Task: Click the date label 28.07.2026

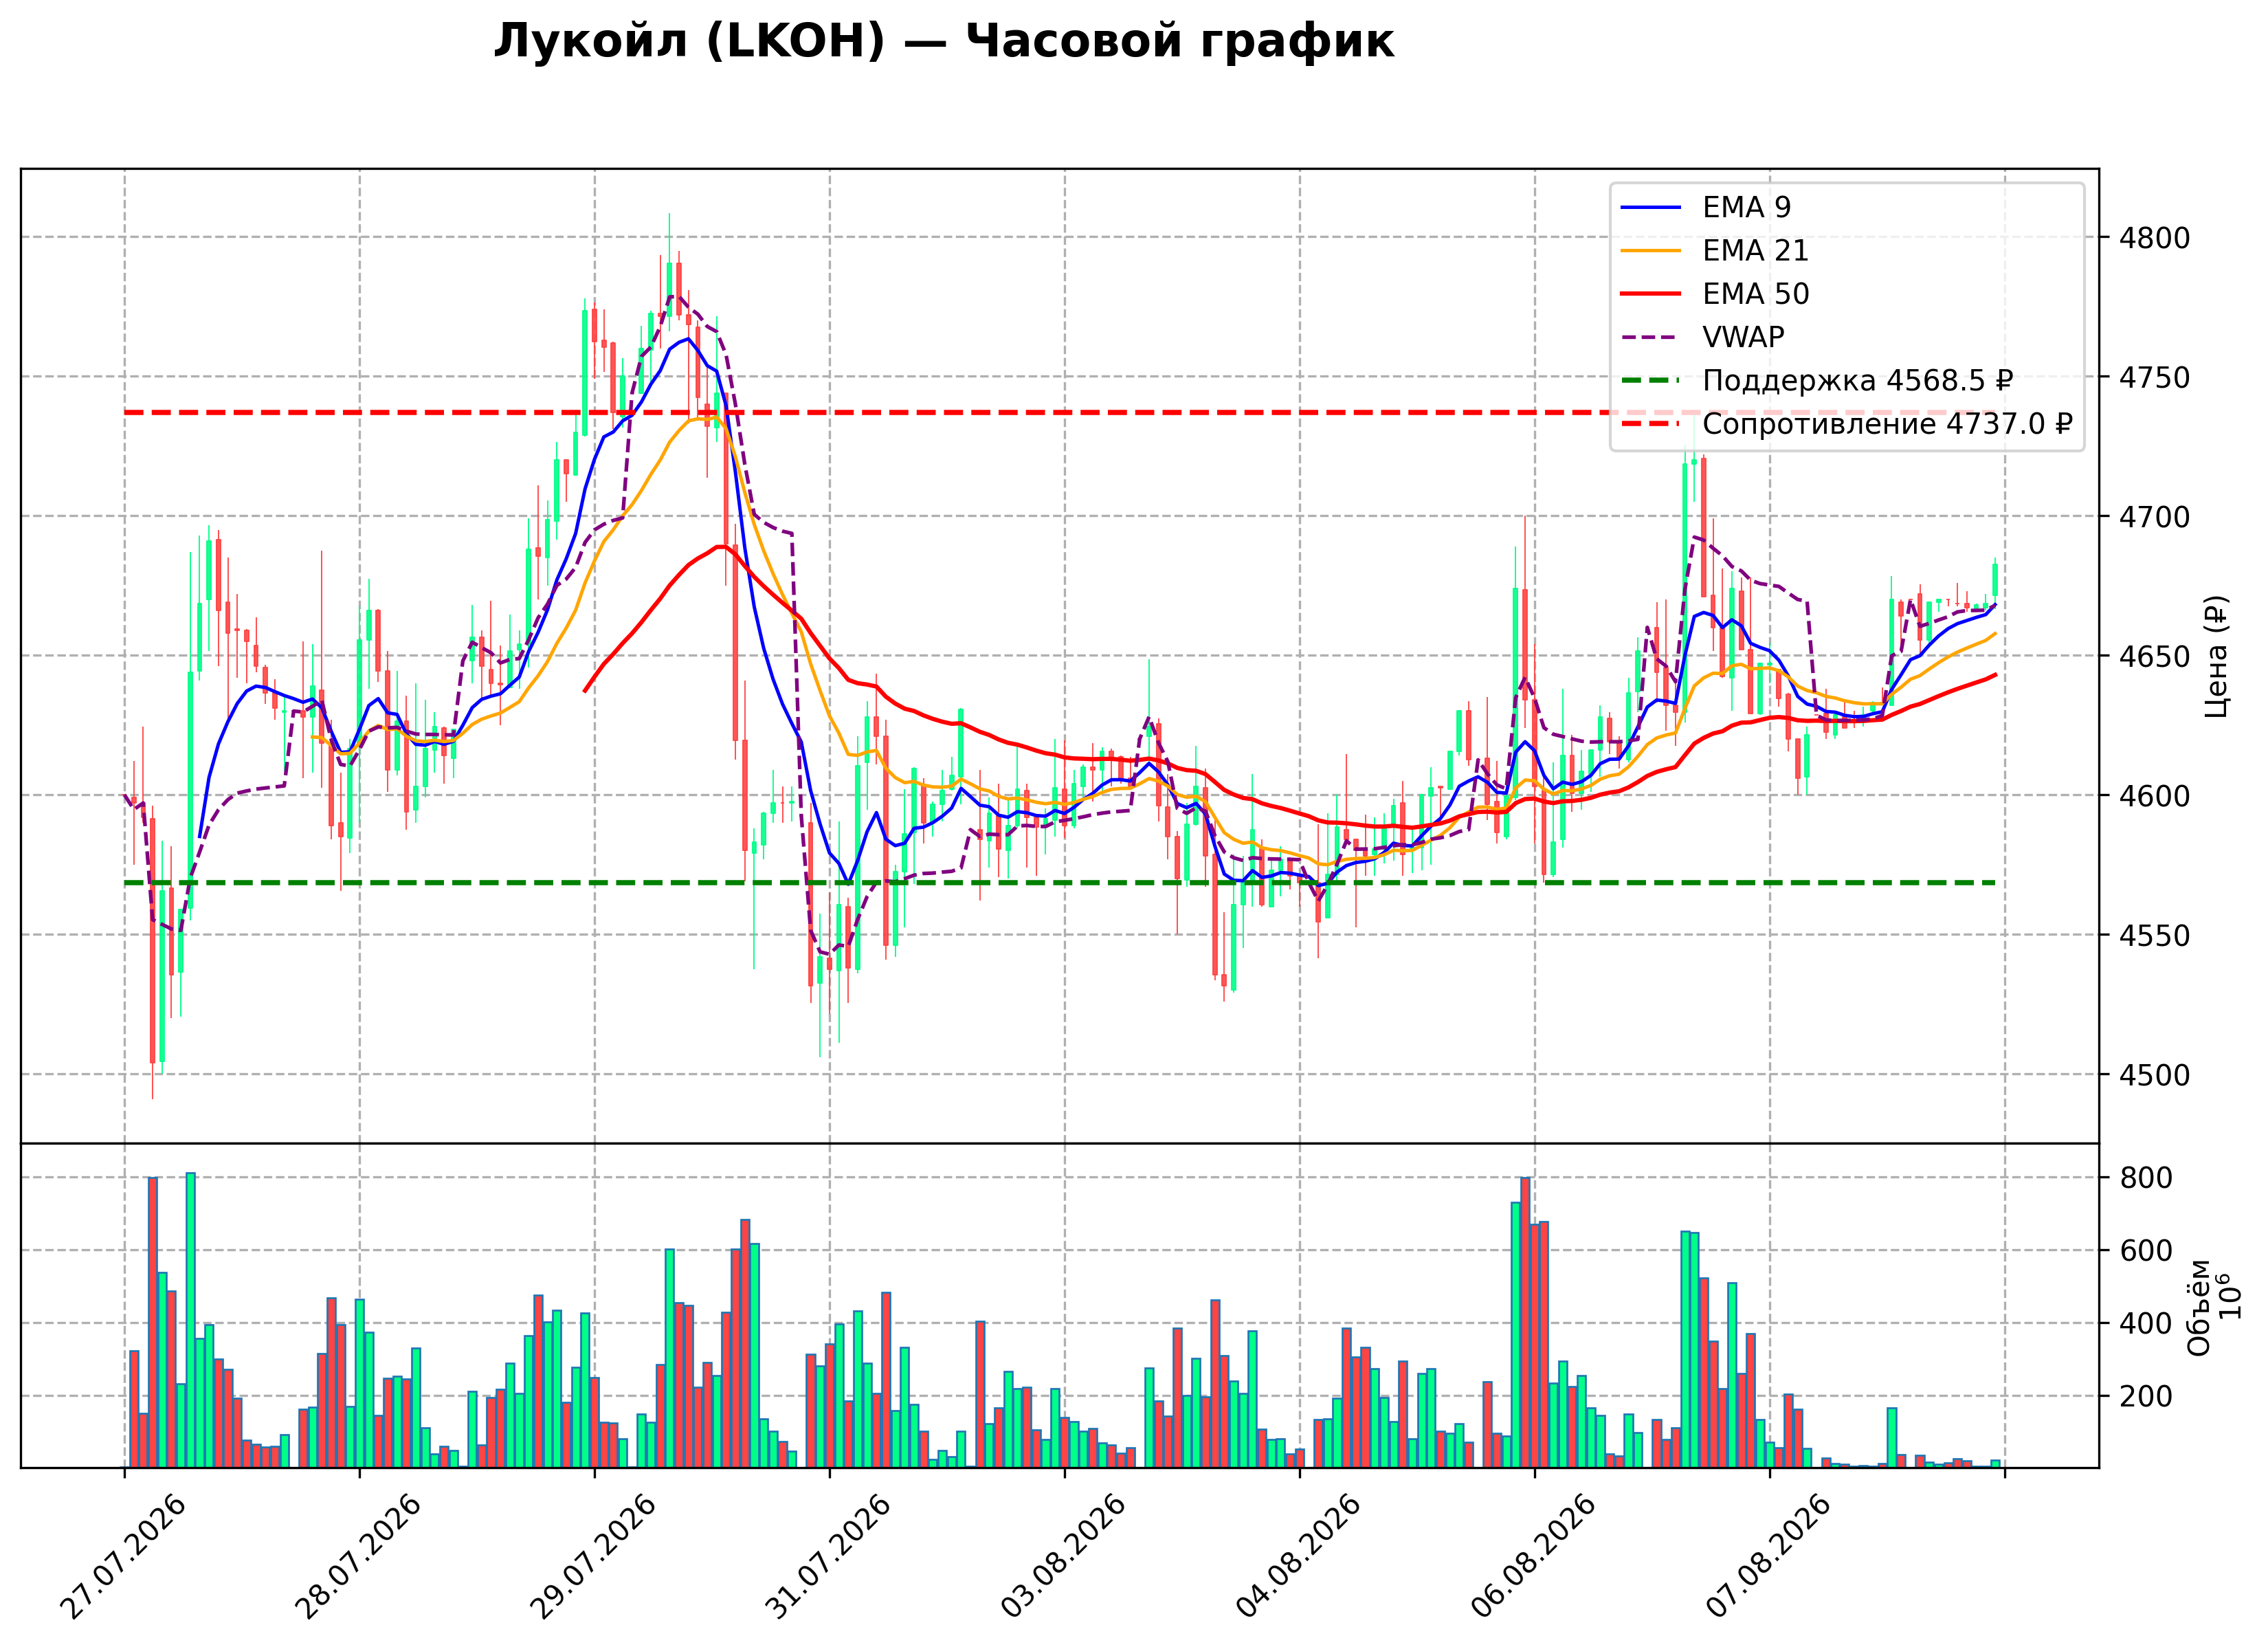Action: point(358,1557)
